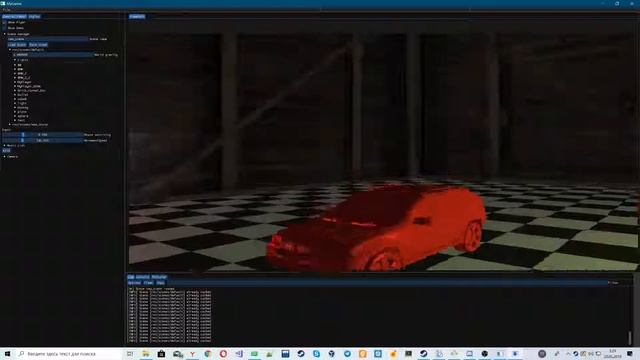Click the Save scene button
Image resolution: width=640 pixels, height=360 pixels.
(x=38, y=44)
